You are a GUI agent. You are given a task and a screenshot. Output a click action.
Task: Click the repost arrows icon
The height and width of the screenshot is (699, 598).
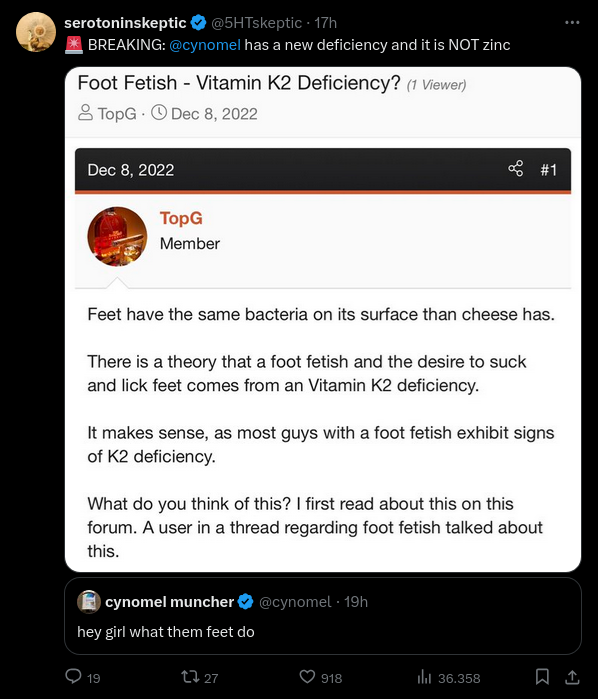coord(190,677)
